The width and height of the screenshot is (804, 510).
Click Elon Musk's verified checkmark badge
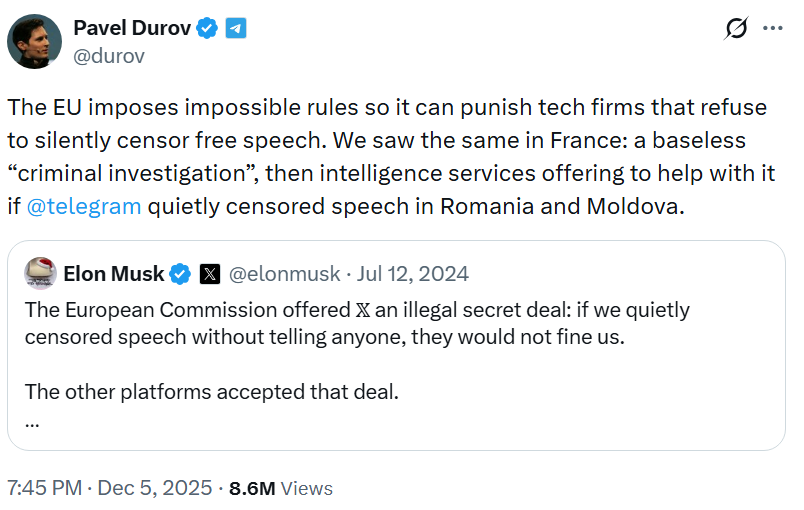[x=180, y=273]
